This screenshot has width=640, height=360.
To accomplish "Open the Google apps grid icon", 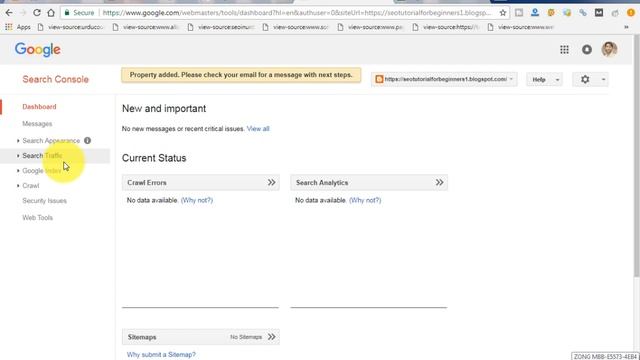I will click(x=564, y=50).
